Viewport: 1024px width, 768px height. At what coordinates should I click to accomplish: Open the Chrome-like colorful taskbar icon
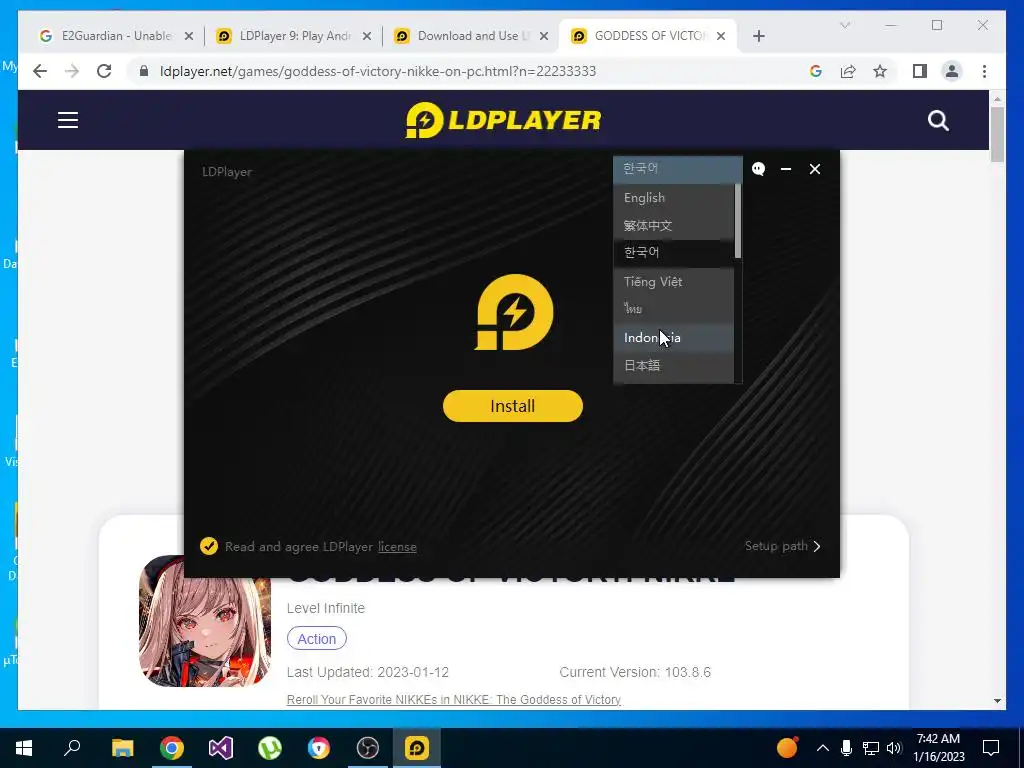click(x=319, y=748)
